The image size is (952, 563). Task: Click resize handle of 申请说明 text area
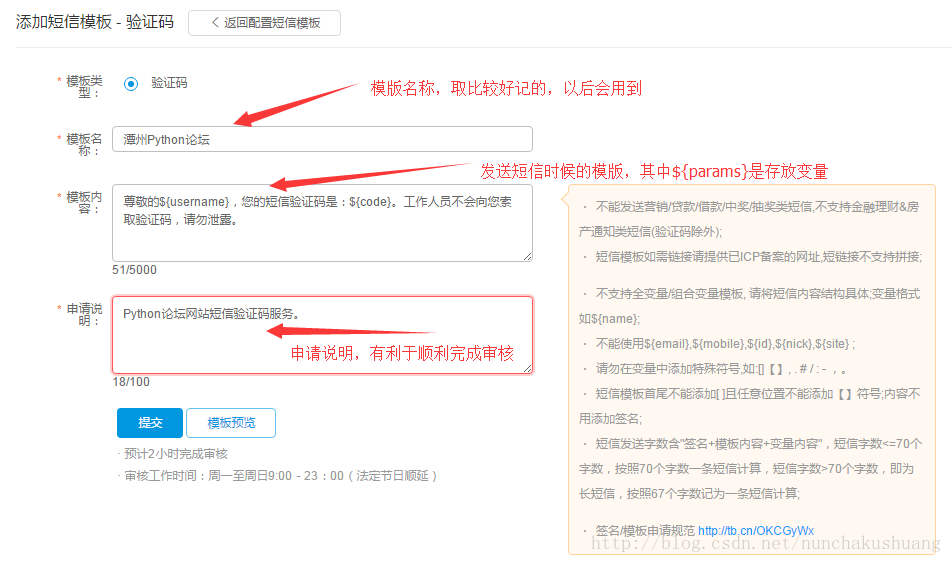(528, 368)
